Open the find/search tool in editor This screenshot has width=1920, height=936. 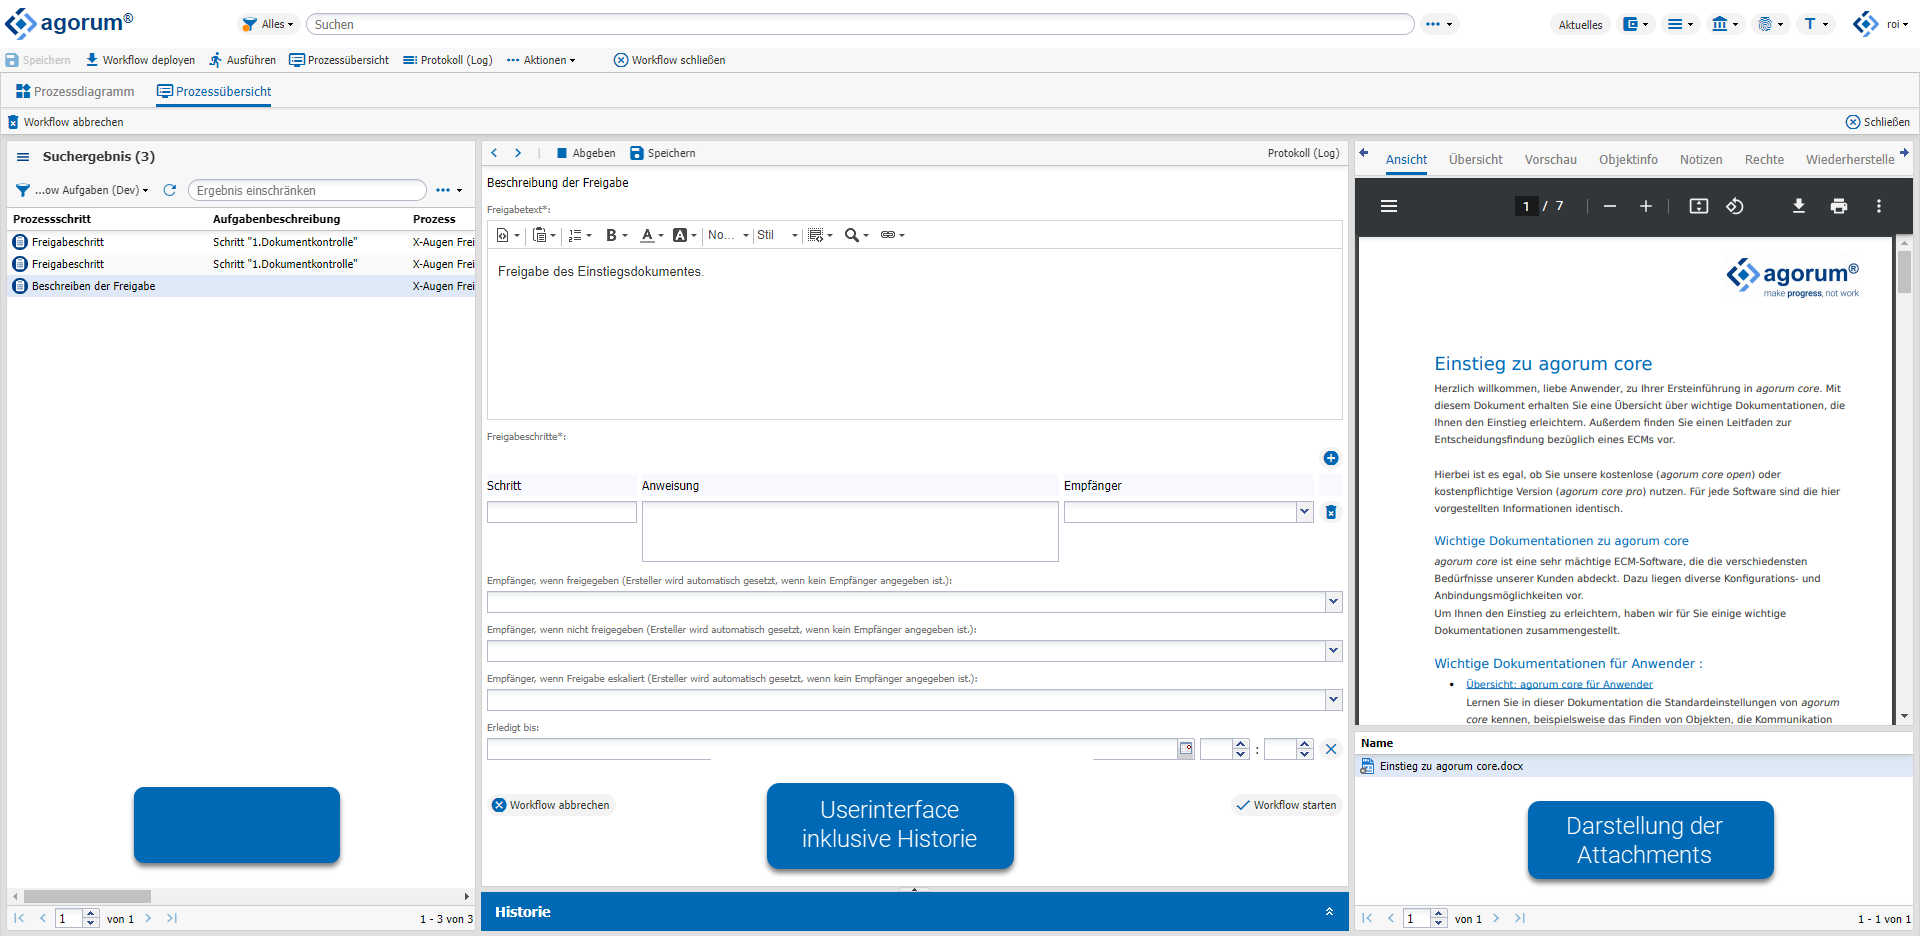(856, 235)
